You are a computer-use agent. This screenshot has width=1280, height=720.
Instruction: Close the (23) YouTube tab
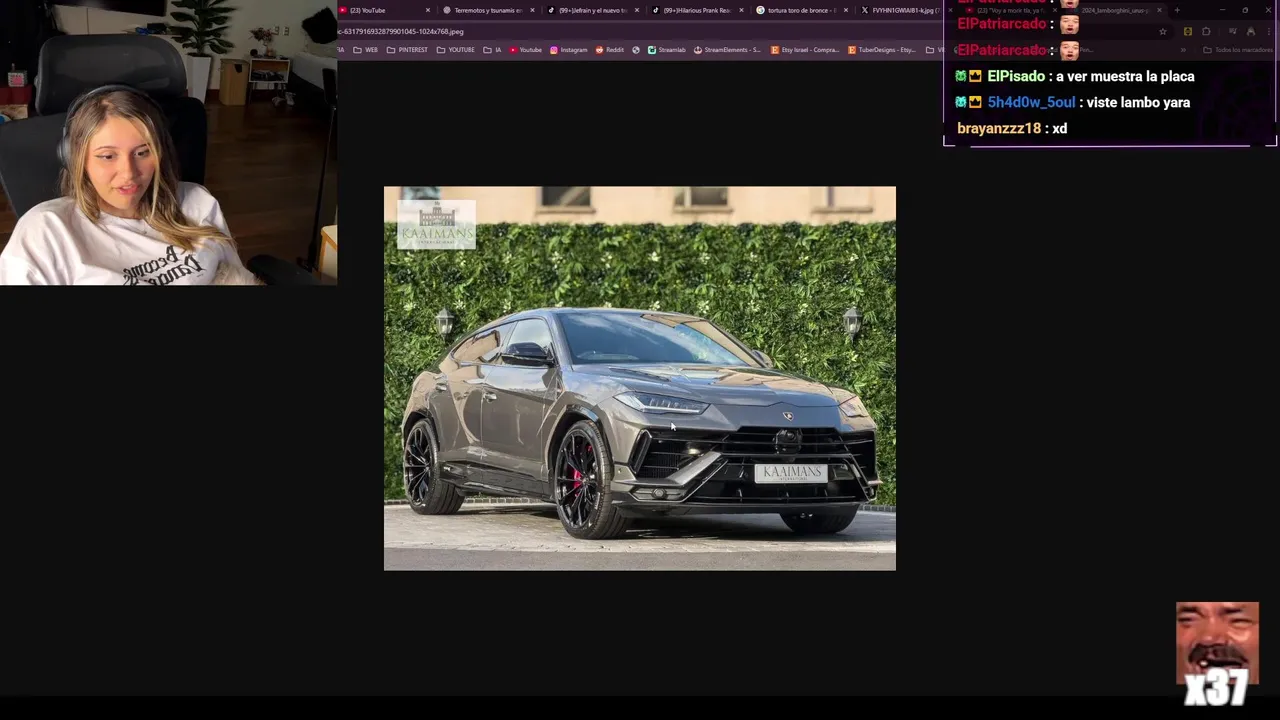click(428, 10)
